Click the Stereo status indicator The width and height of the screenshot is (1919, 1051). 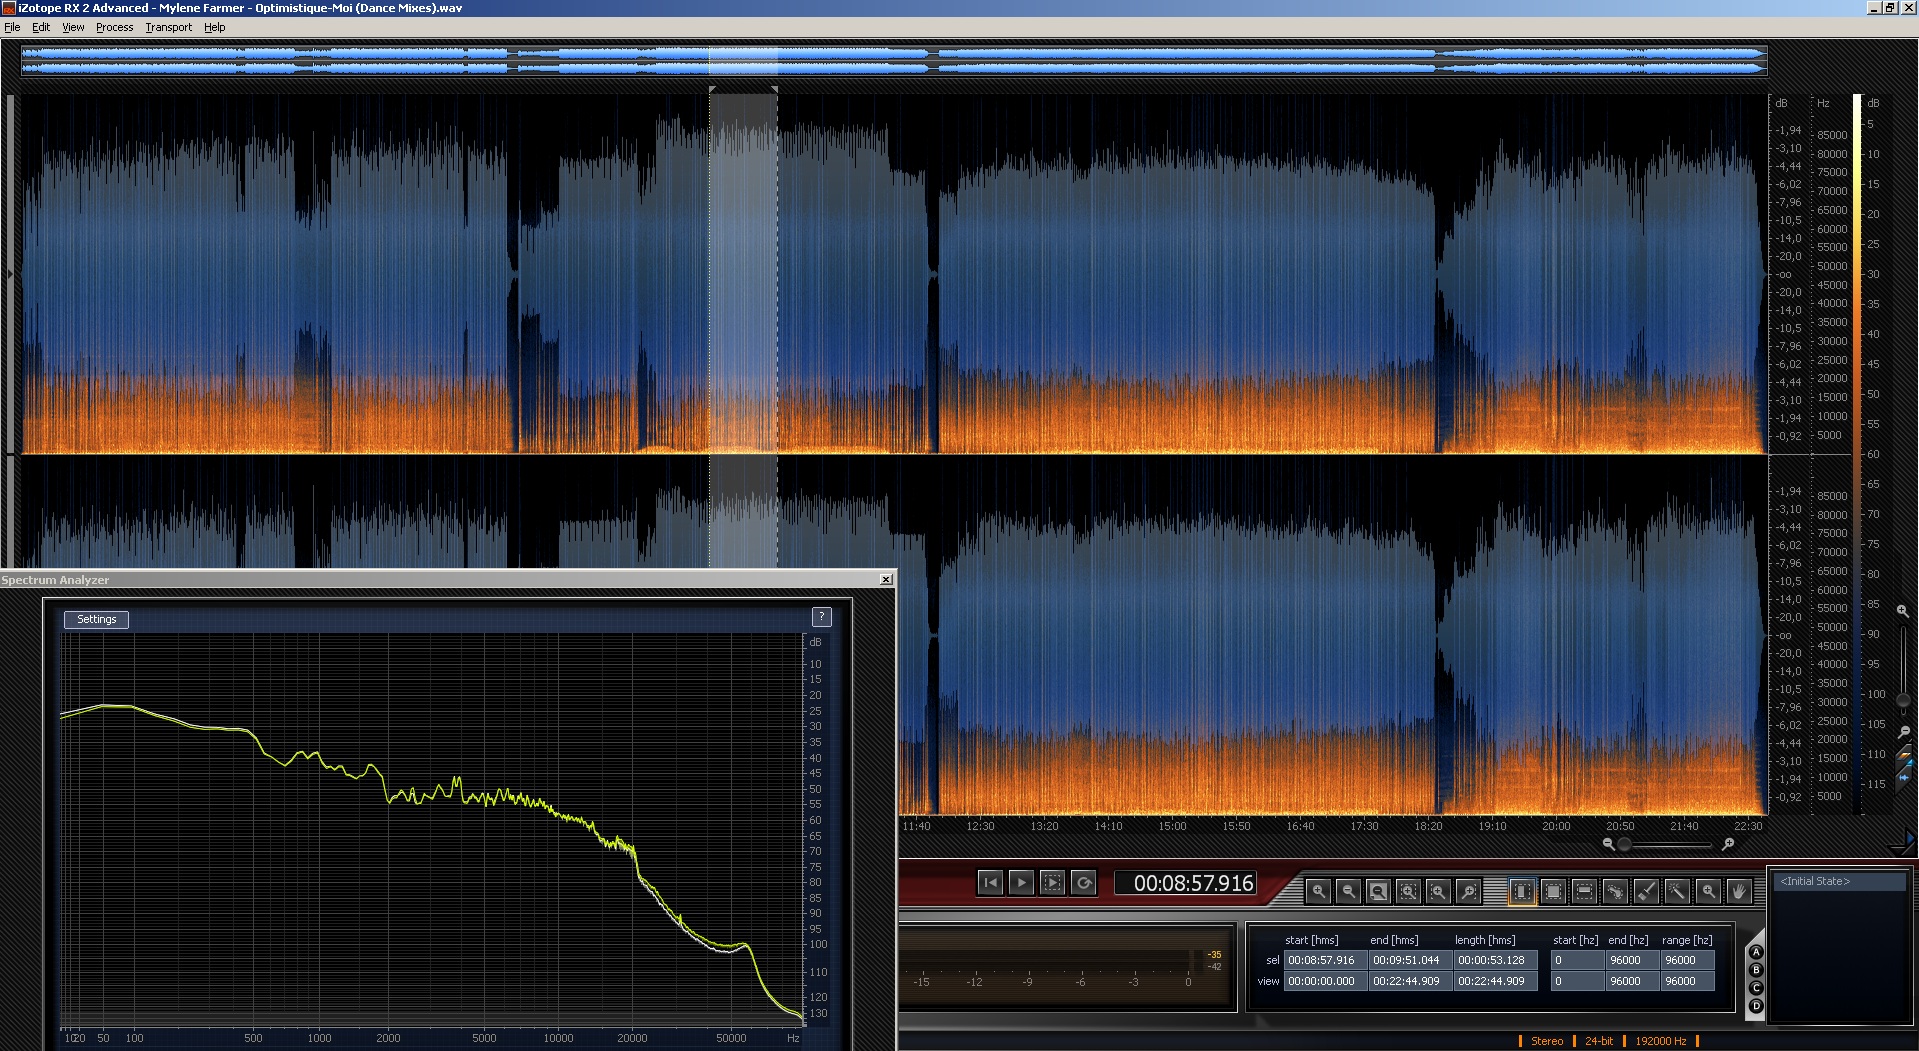[x=1546, y=1041]
